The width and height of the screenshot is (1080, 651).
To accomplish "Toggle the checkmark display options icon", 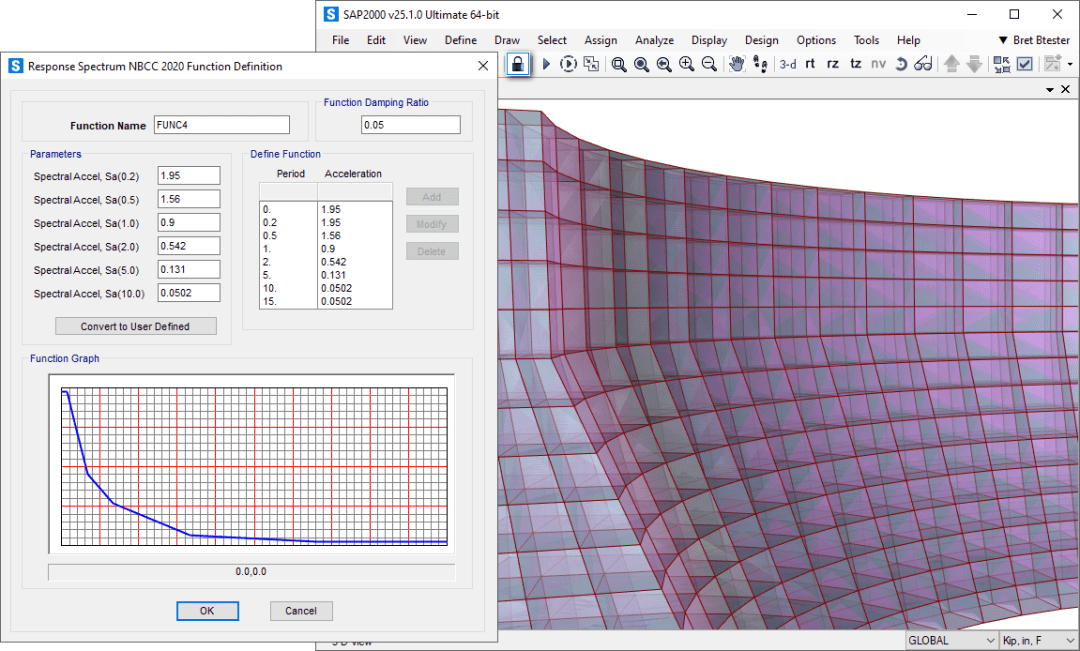I will [x=1025, y=64].
